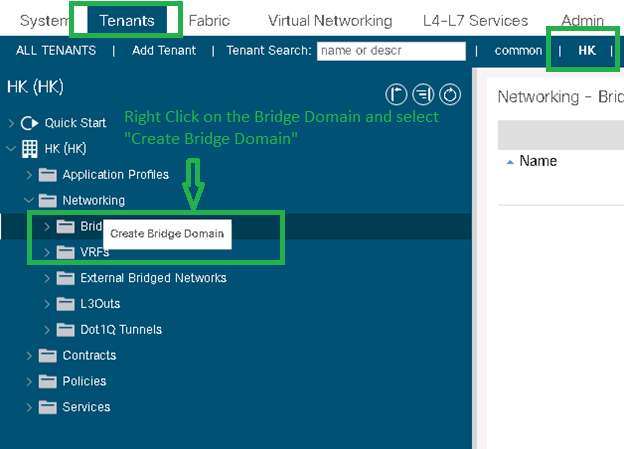
Task: Select HK (HK) tree item
Action: point(65,149)
